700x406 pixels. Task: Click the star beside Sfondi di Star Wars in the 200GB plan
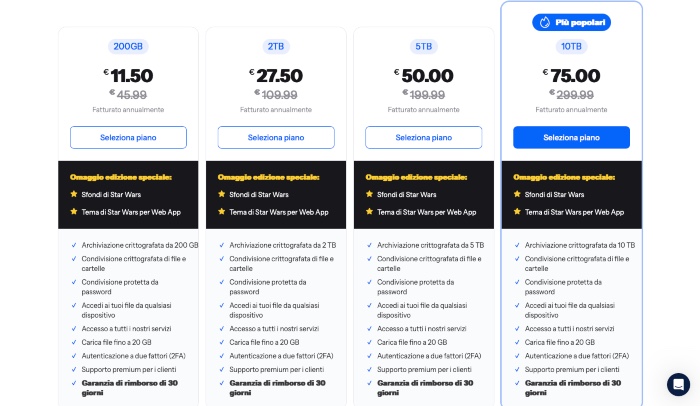[74, 194]
